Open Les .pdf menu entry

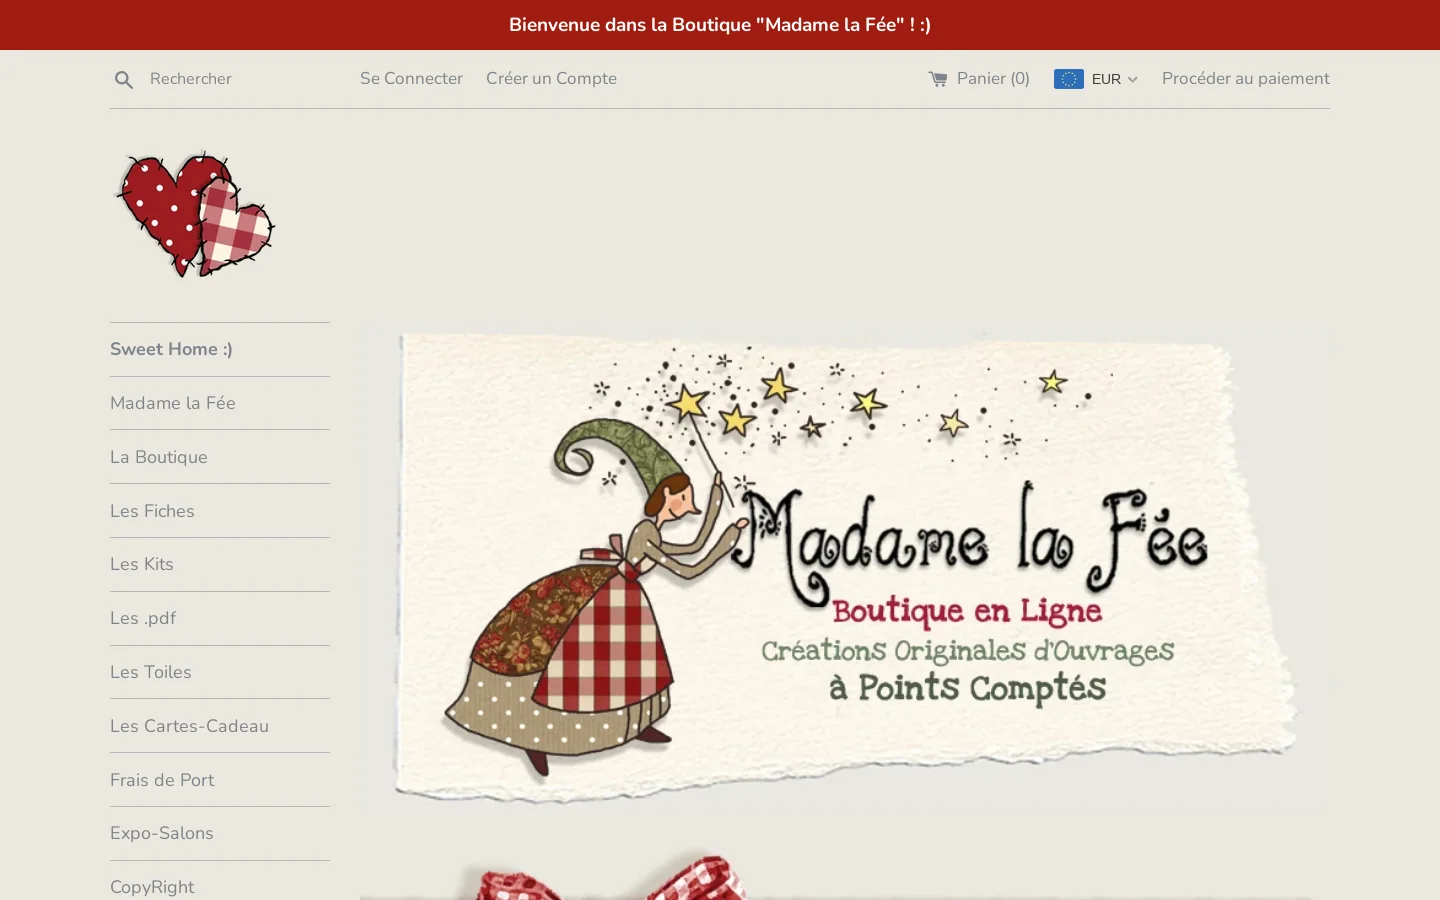[143, 618]
